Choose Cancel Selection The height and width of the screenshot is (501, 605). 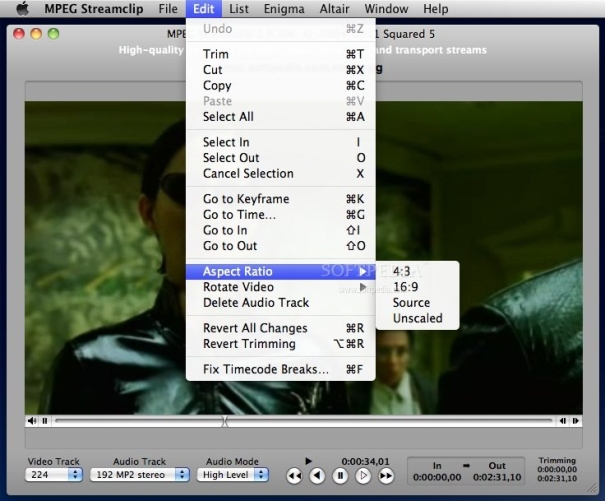tap(281, 173)
